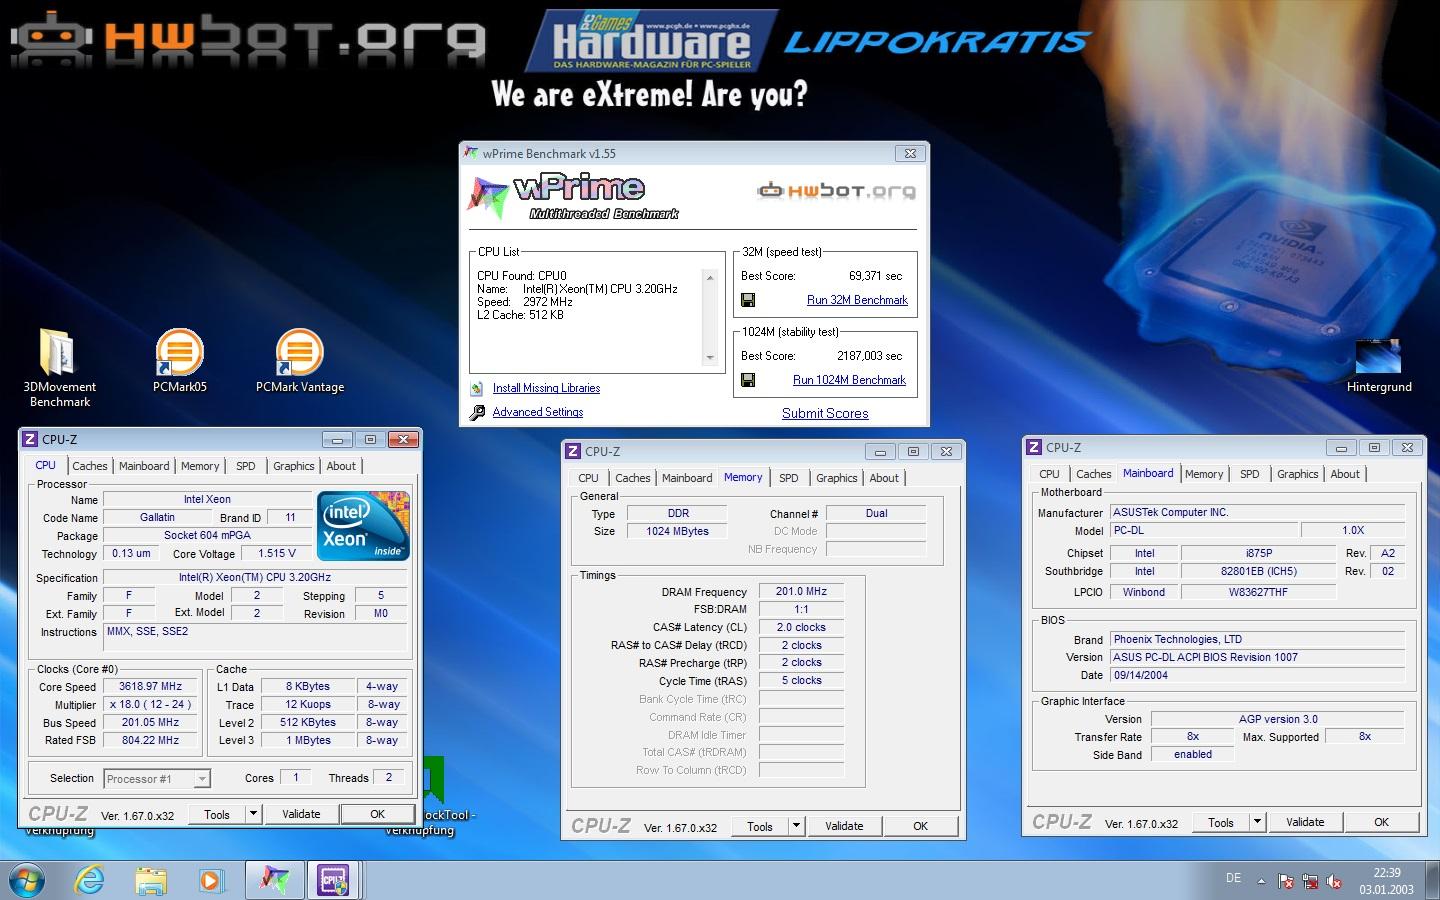Click the CPU-Z title bar icon of the Mainboard window
The width and height of the screenshot is (1440, 900).
click(x=1034, y=447)
